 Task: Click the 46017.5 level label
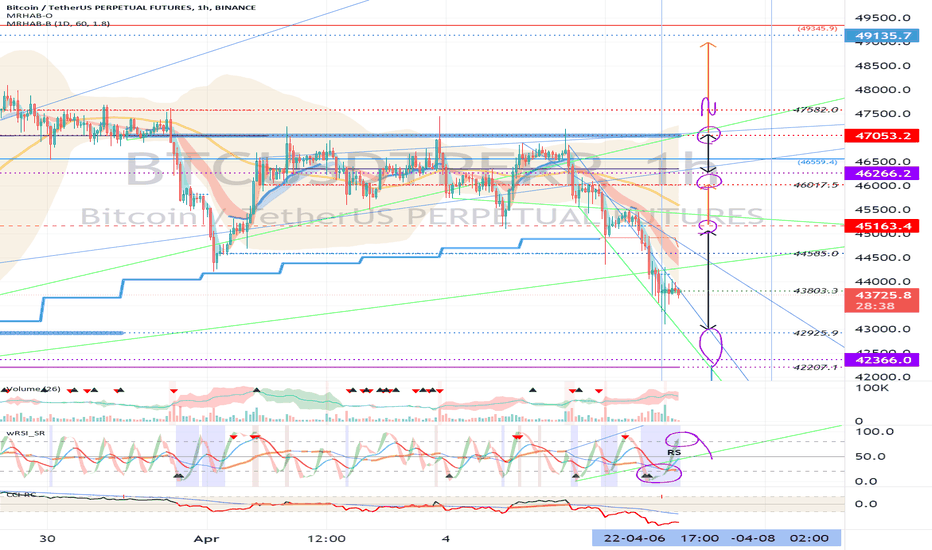[816, 185]
